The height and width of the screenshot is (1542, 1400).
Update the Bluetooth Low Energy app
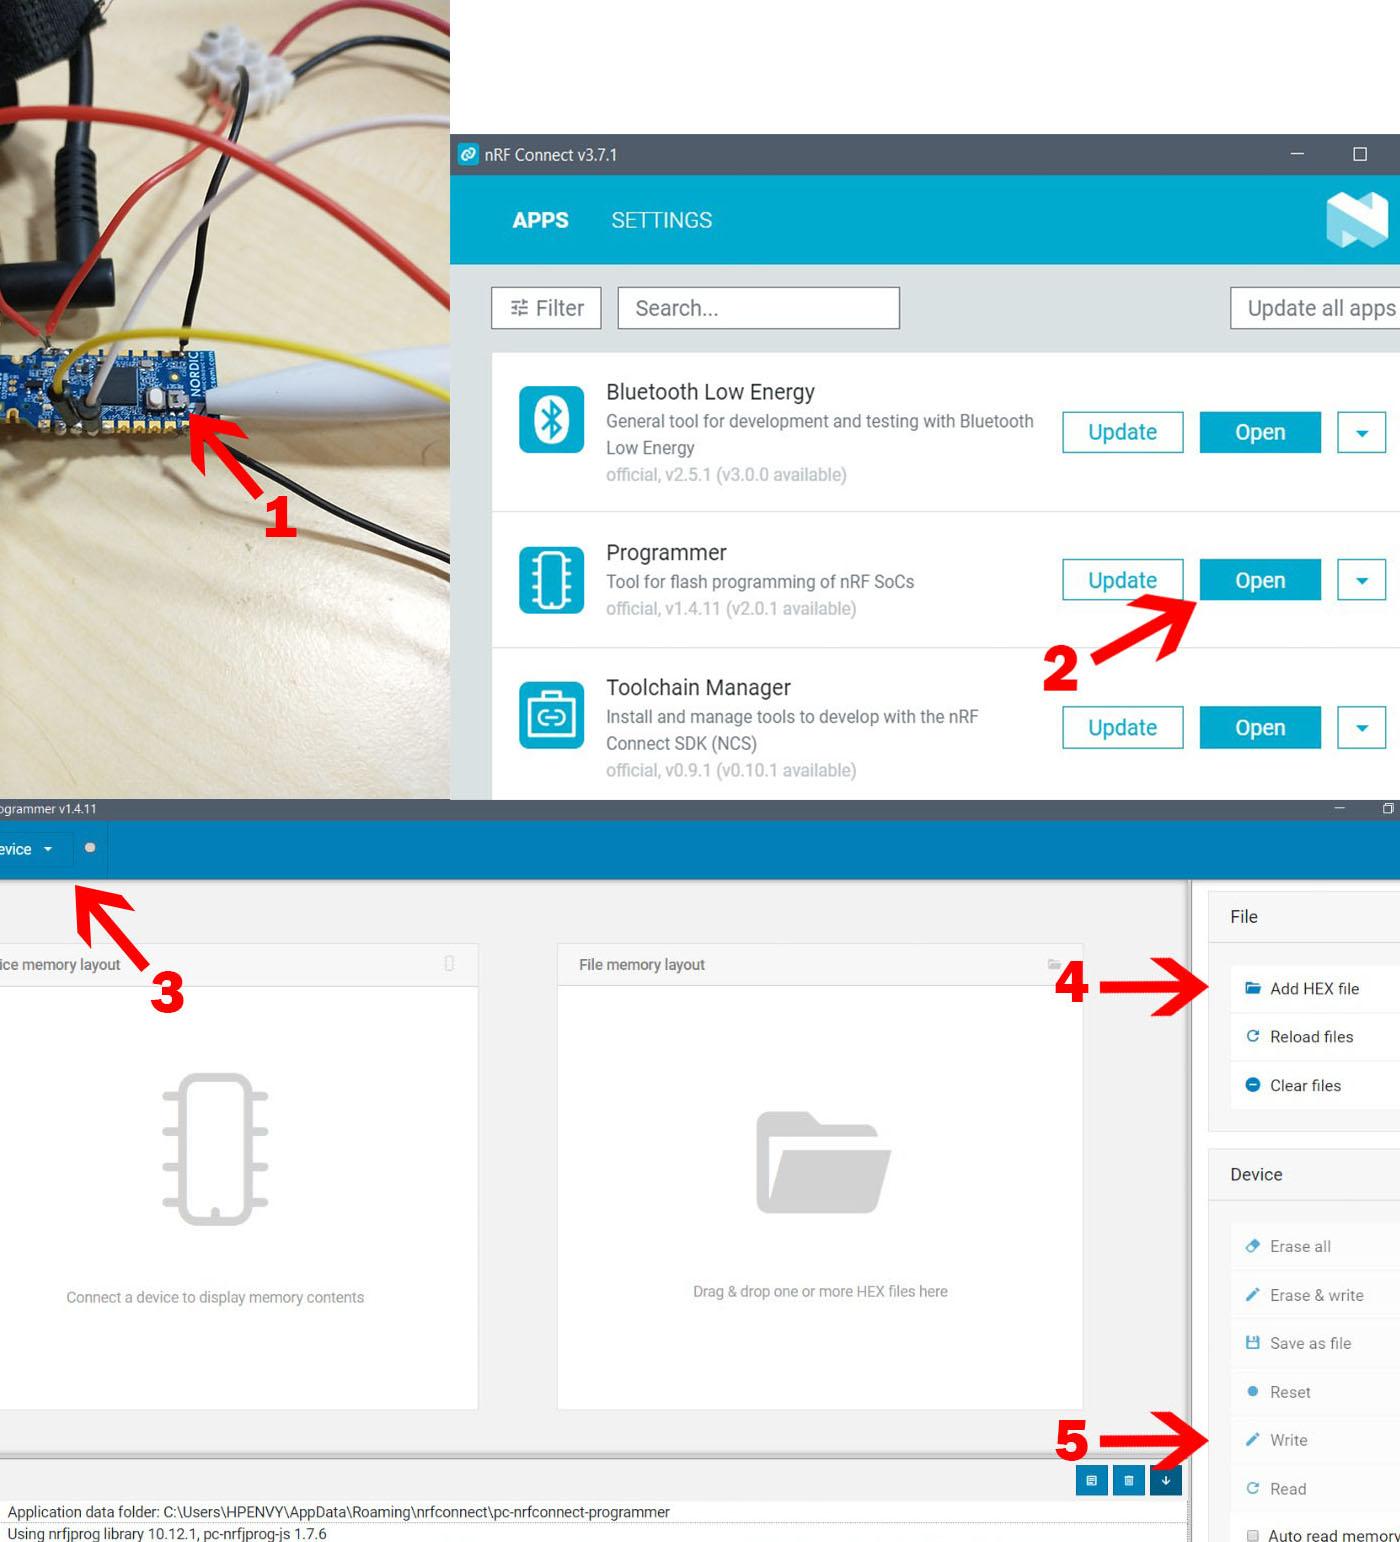[1122, 432]
